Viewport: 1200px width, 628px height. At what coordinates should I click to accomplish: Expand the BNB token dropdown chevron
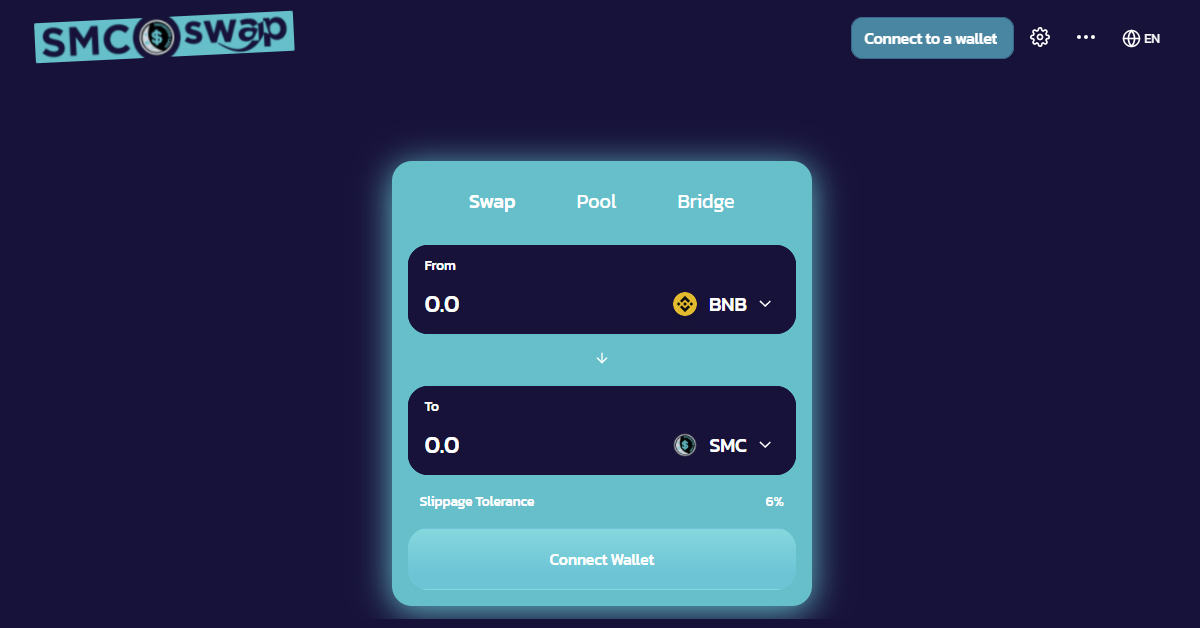[766, 304]
